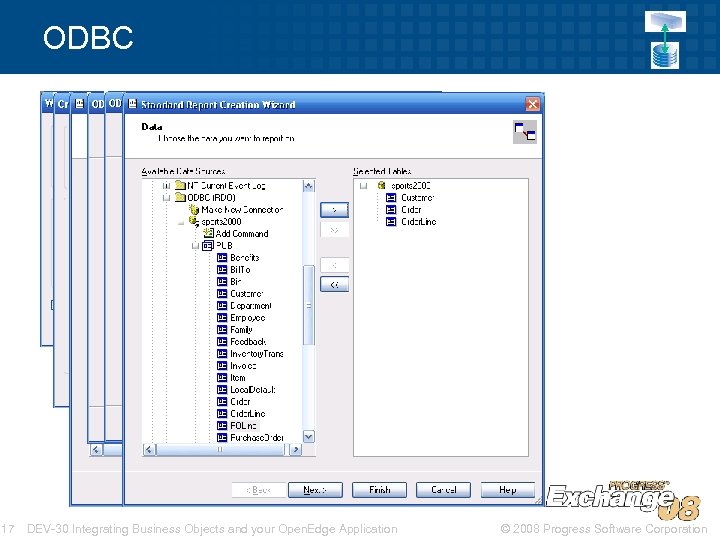The image size is (720, 540).
Task: Click the sports2000 connection icon in Selected Tables
Action: (x=381, y=186)
